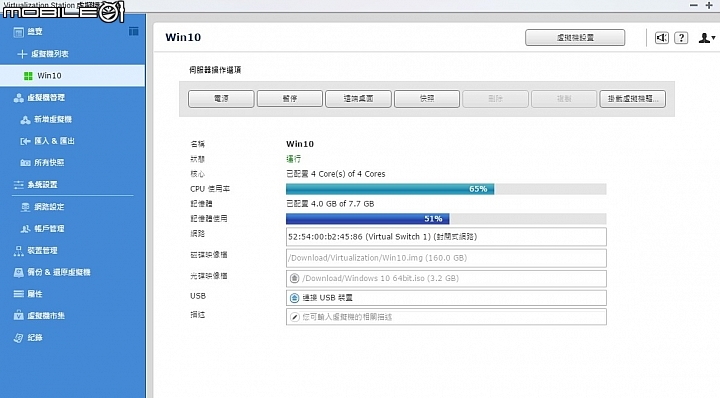The height and width of the screenshot is (398, 720).
Task: Click the pencil icon in description field
Action: coord(295,317)
